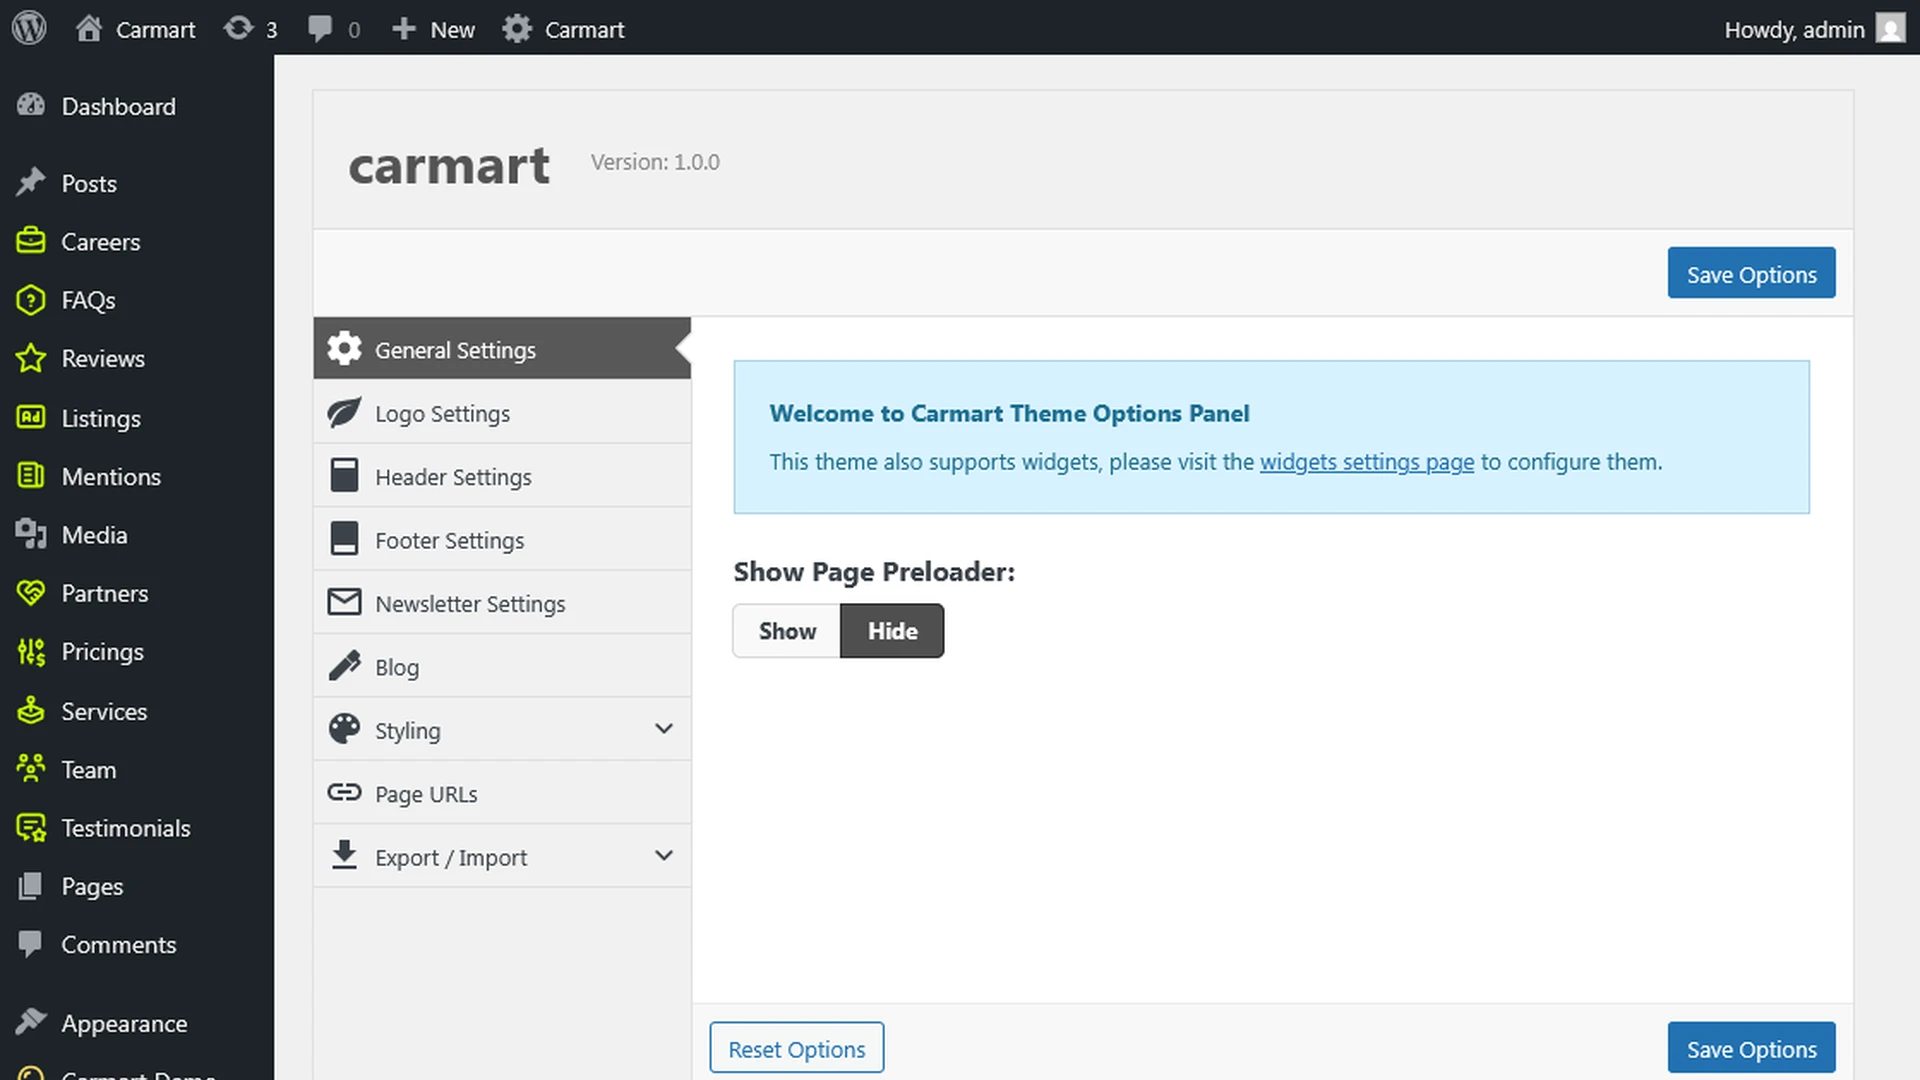Click the Export / Import download icon

344,855
